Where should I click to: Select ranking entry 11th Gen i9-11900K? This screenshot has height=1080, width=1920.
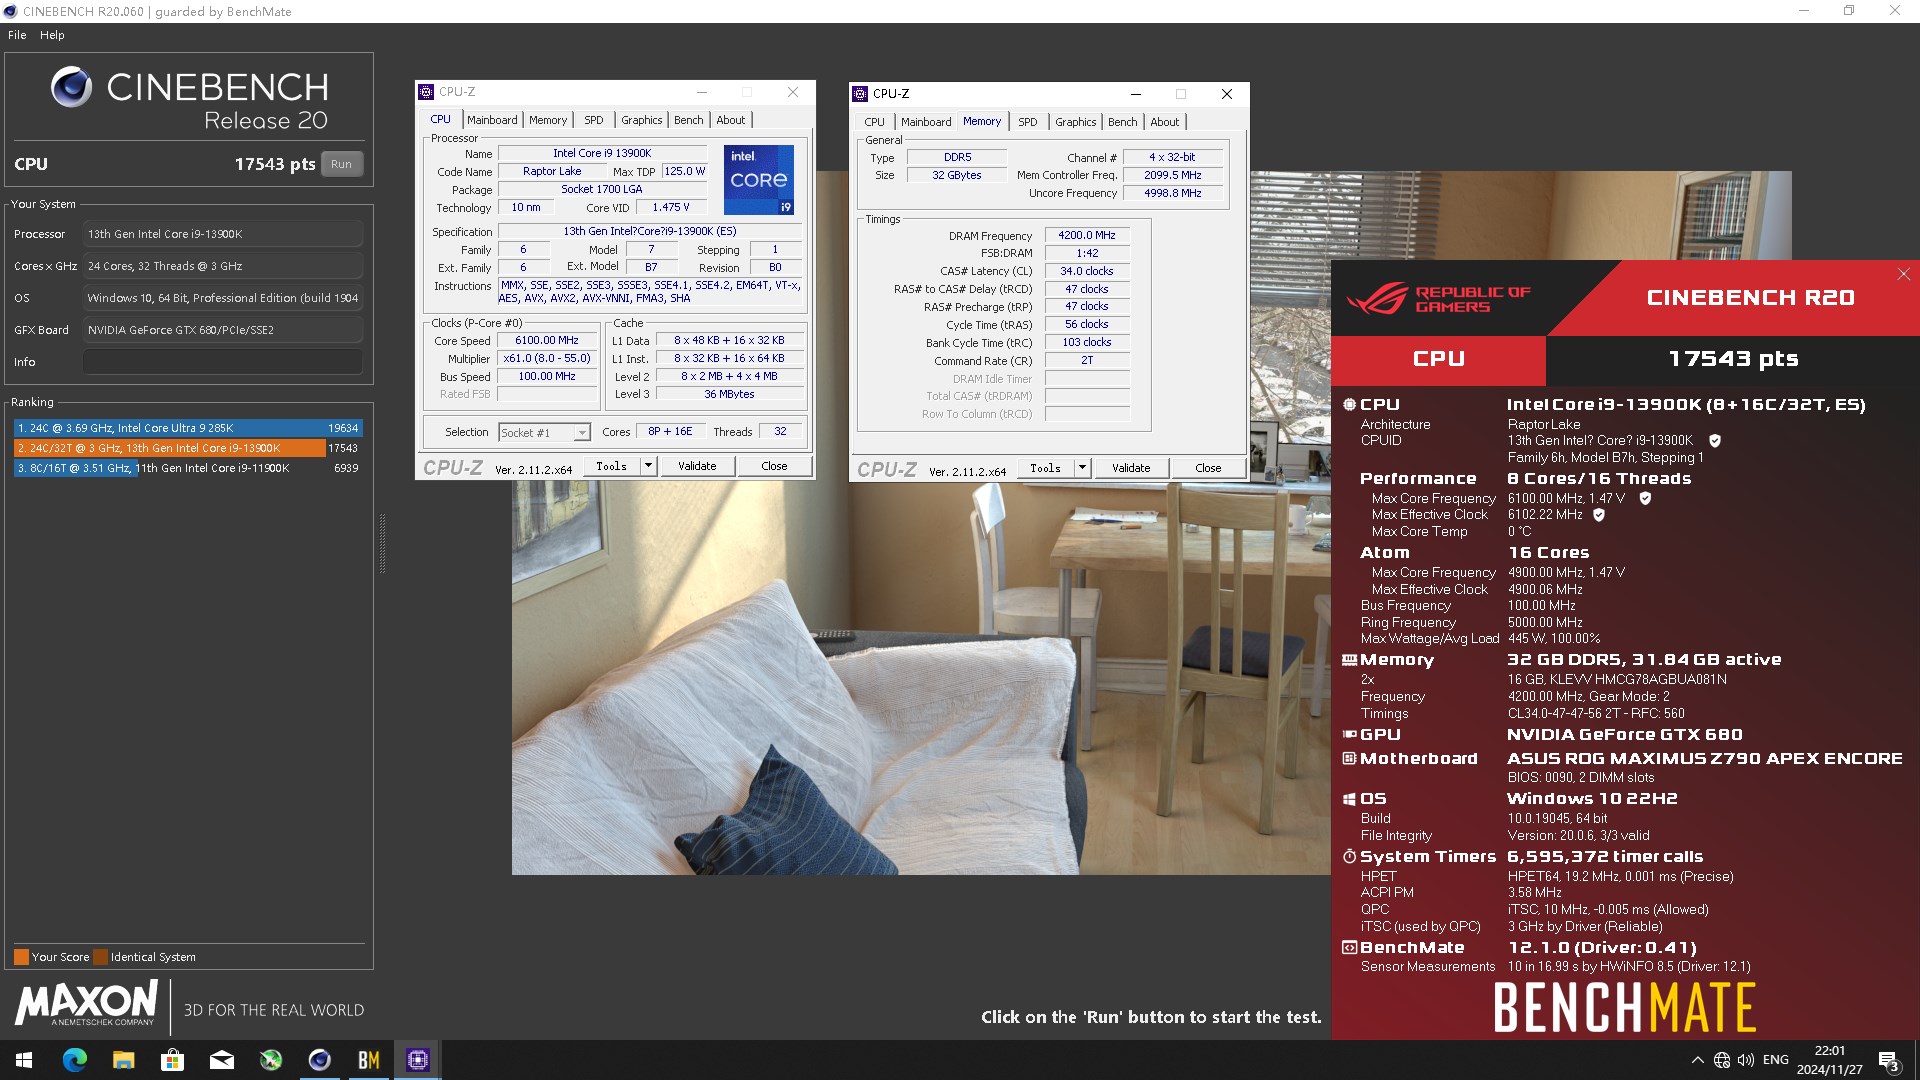[x=188, y=468]
